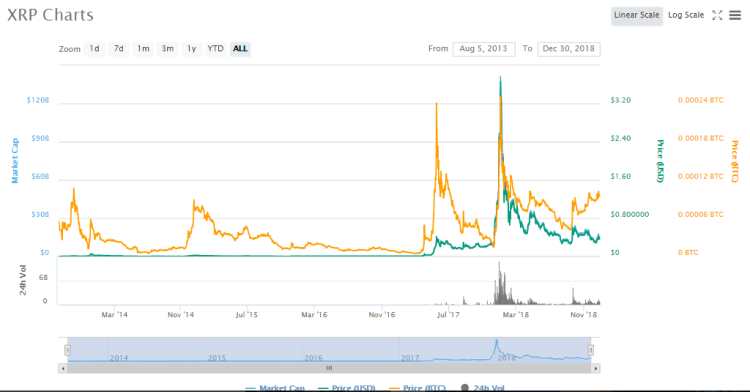Click the right navigator range handle
This screenshot has width=750, height=392.
click(591, 350)
